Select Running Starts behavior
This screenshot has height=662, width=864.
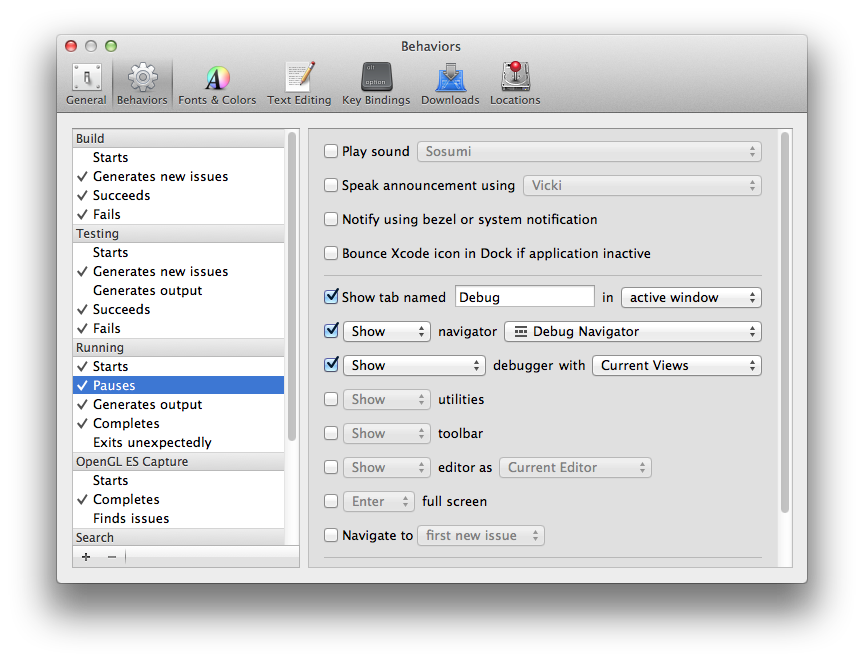(179, 367)
